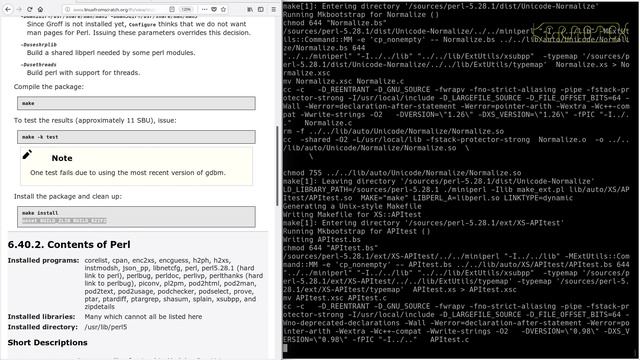Click the Note pencil icon
This screenshot has height=360, width=640.
click(27, 155)
